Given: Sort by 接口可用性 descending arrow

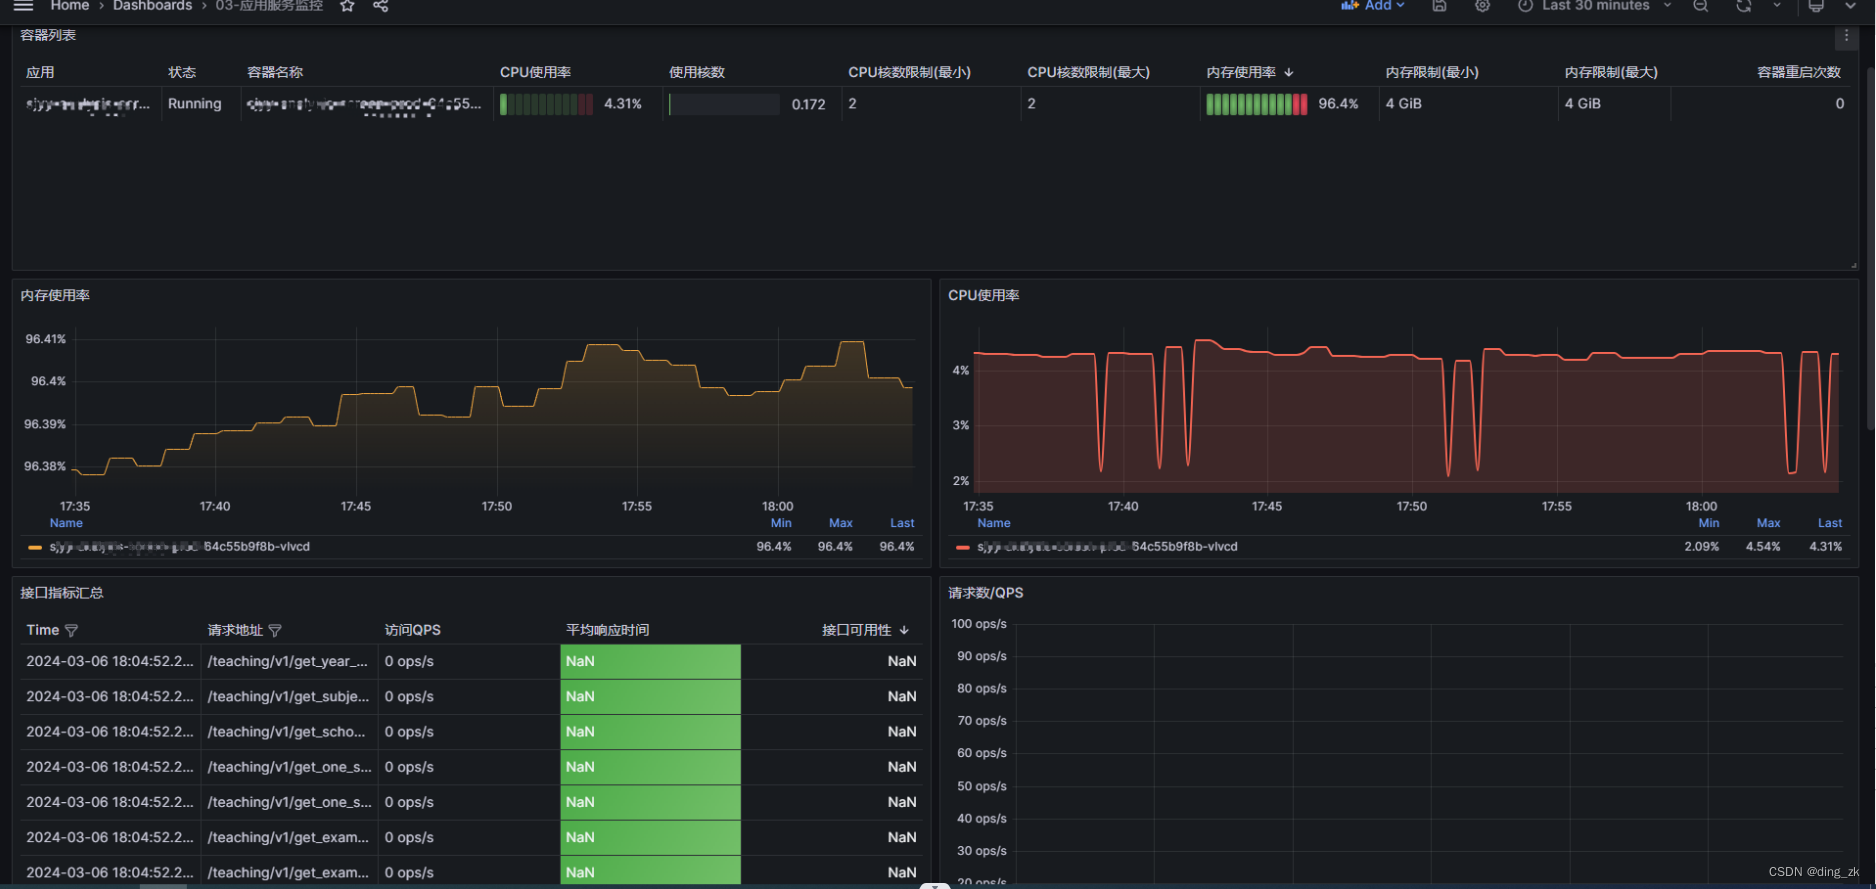Looking at the screenshot, I should [904, 630].
